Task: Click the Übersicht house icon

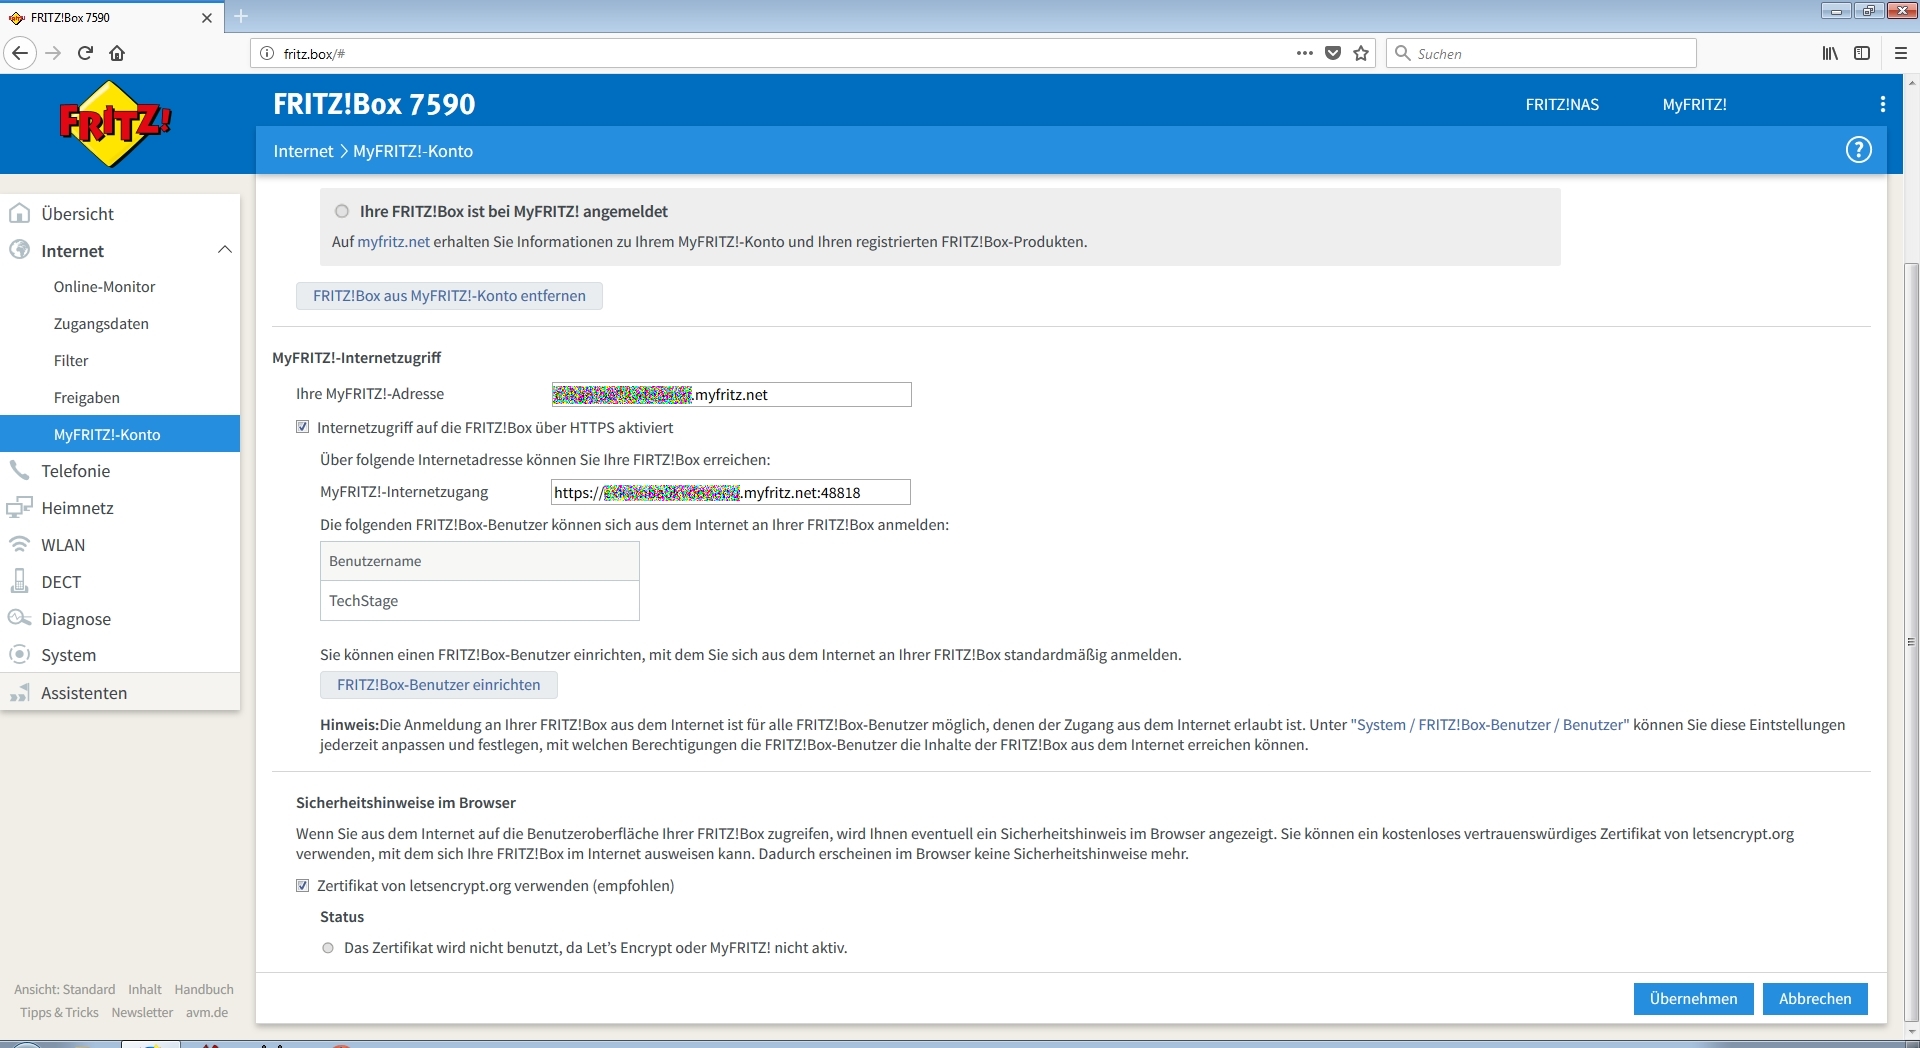Action: coord(19,213)
